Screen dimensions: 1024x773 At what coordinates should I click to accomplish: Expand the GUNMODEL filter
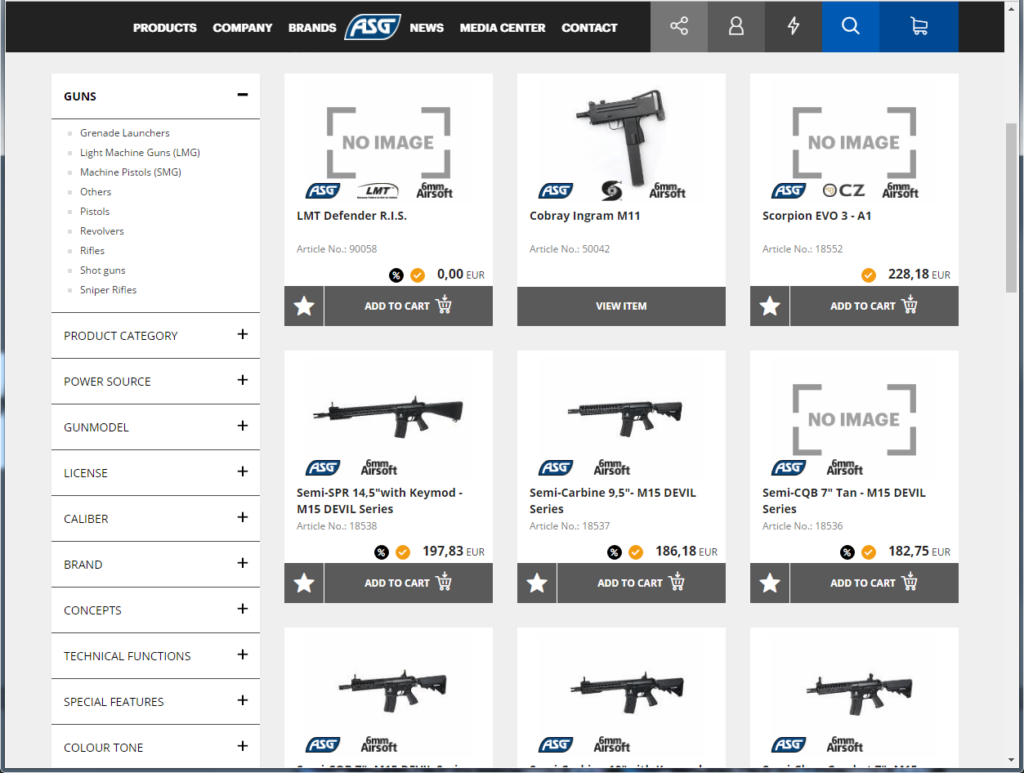[242, 426]
